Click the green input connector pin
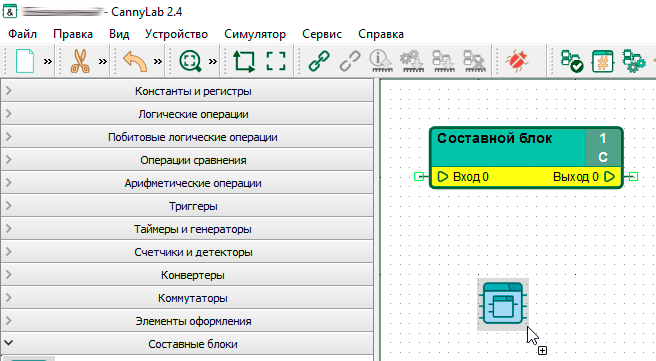This screenshot has width=656, height=361. pyautogui.click(x=419, y=177)
